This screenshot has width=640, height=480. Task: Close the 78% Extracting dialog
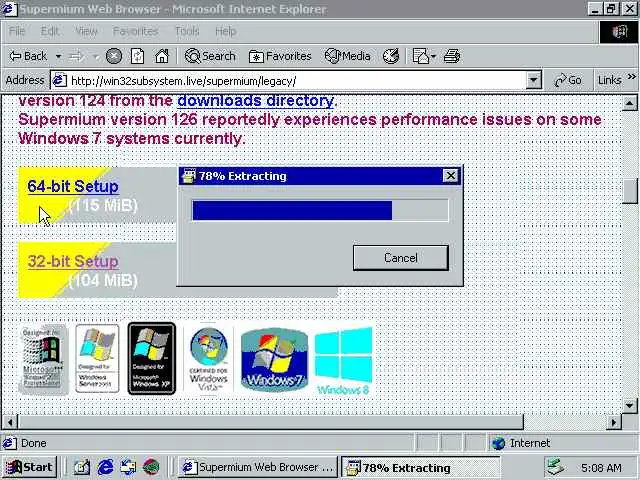451,176
